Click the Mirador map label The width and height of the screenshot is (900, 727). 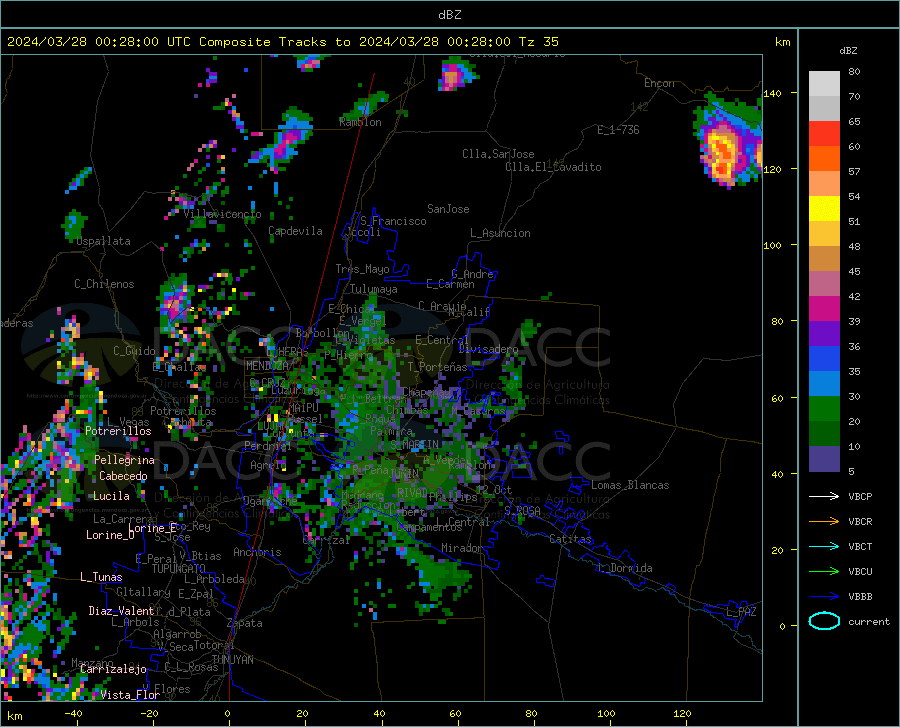[461, 548]
